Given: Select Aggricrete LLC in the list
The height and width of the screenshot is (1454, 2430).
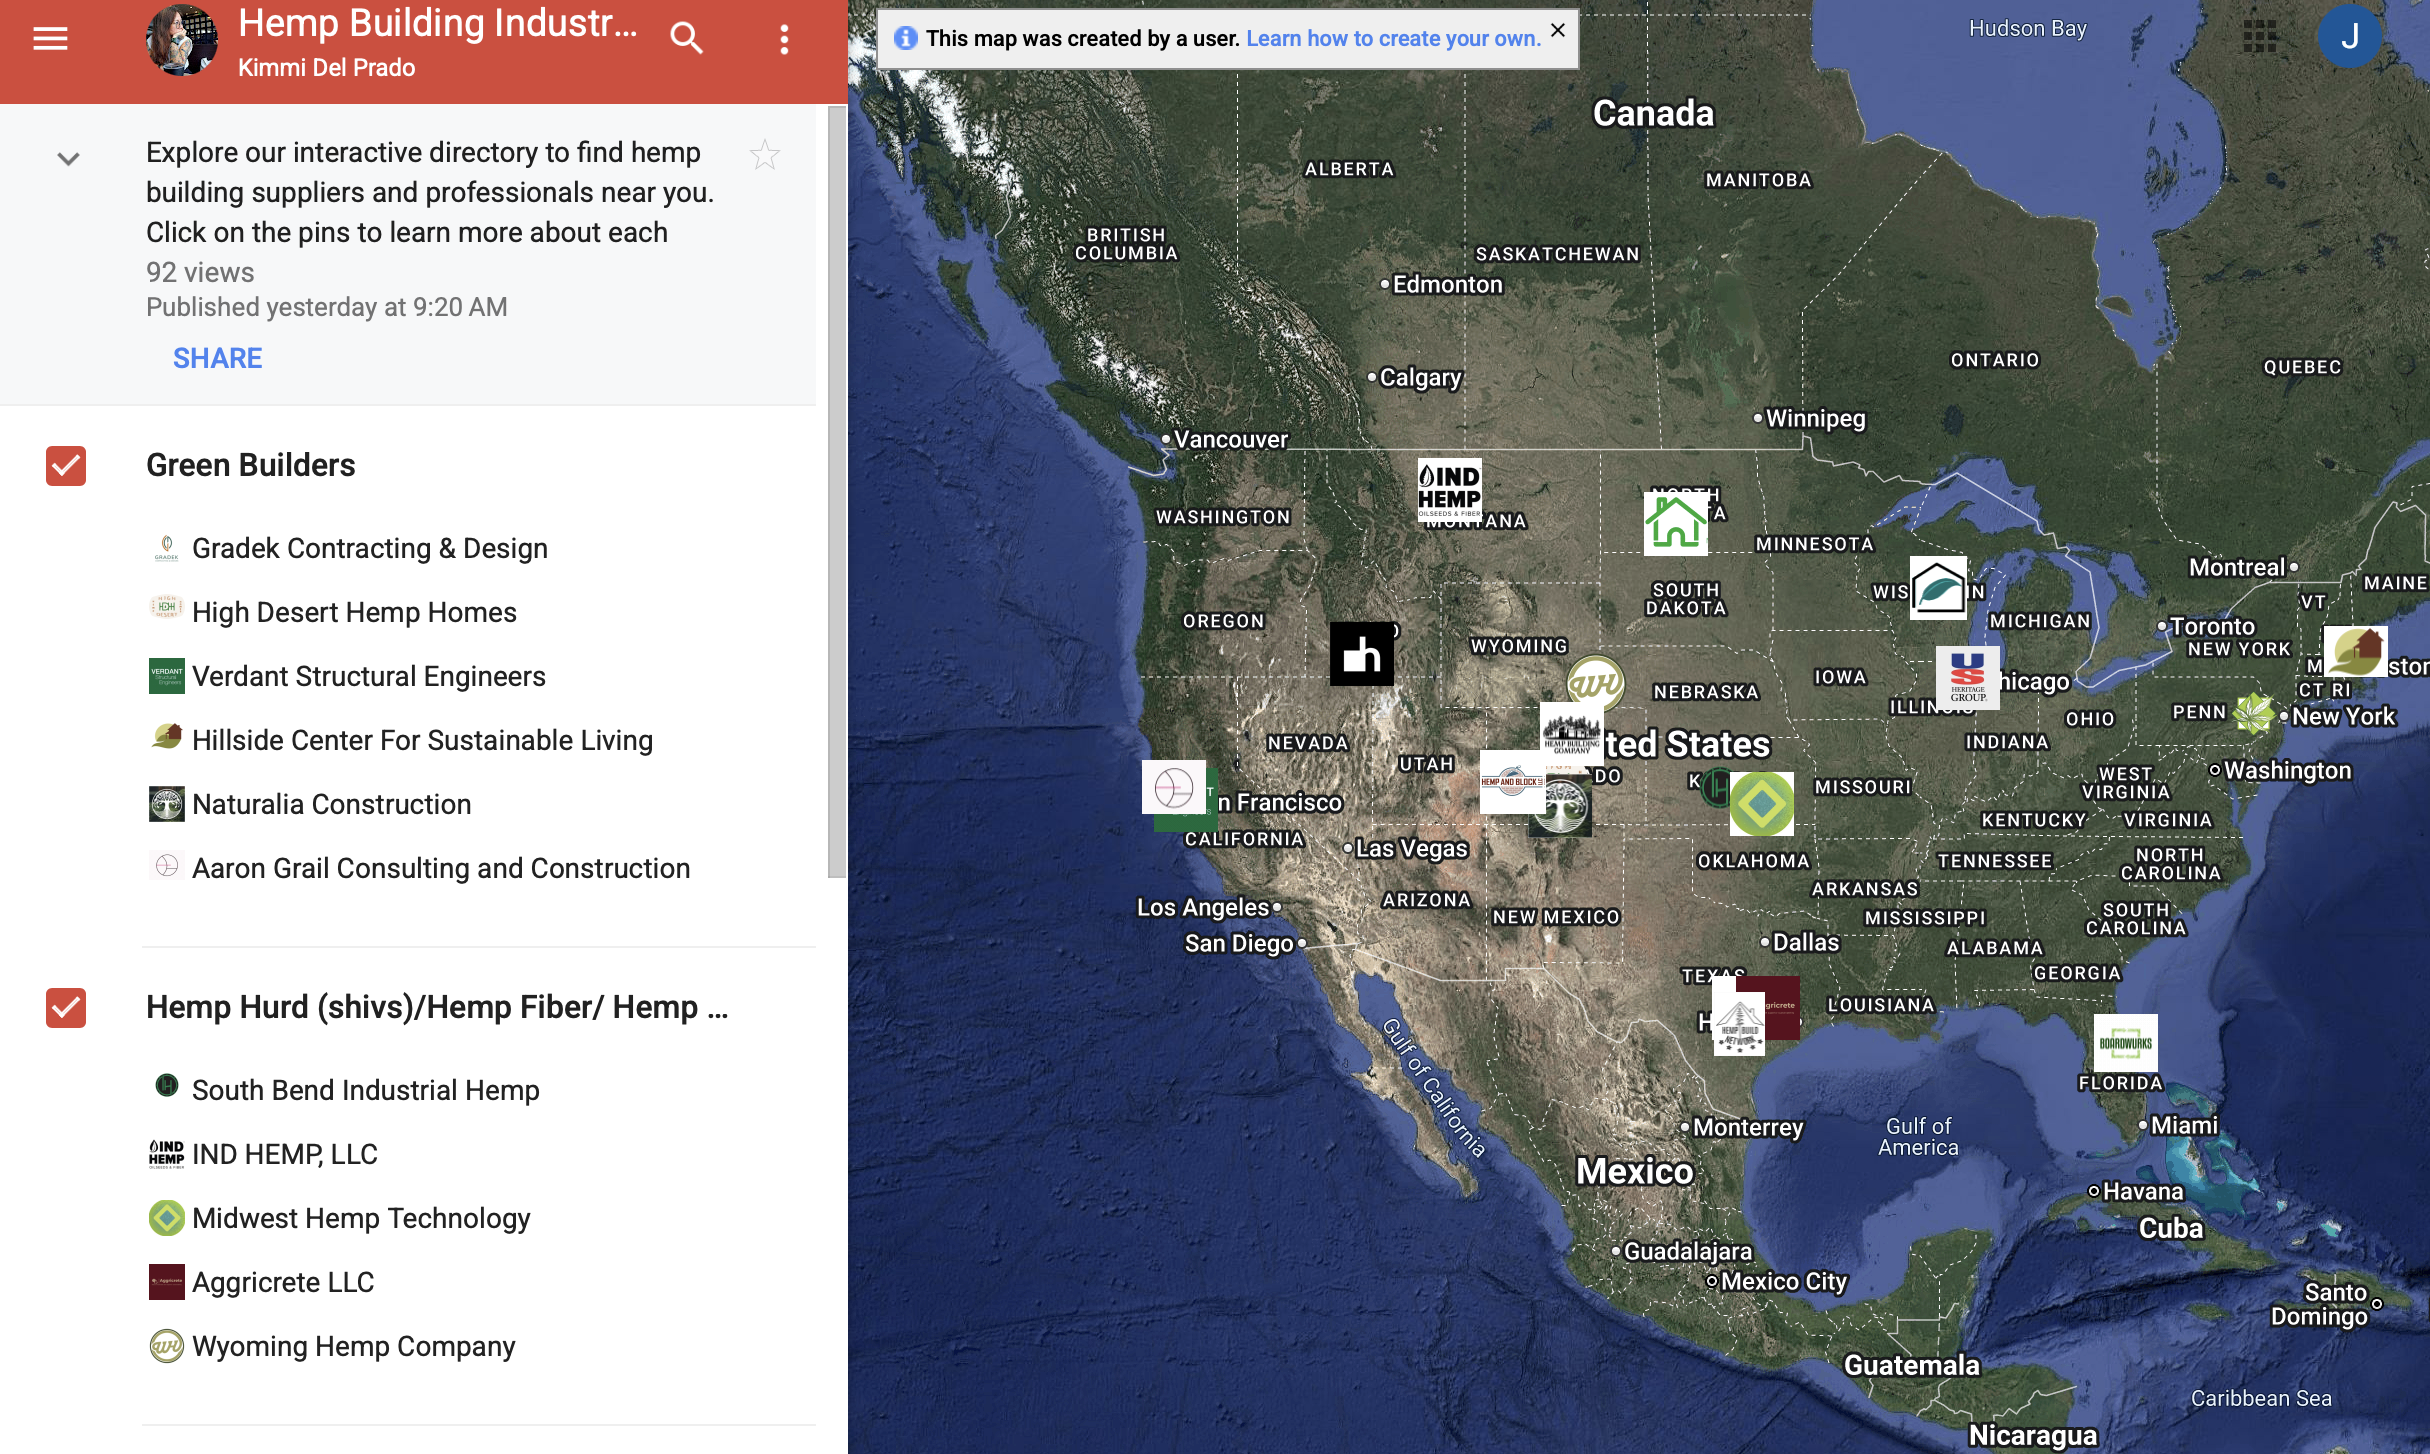Looking at the screenshot, I should coord(282,1282).
